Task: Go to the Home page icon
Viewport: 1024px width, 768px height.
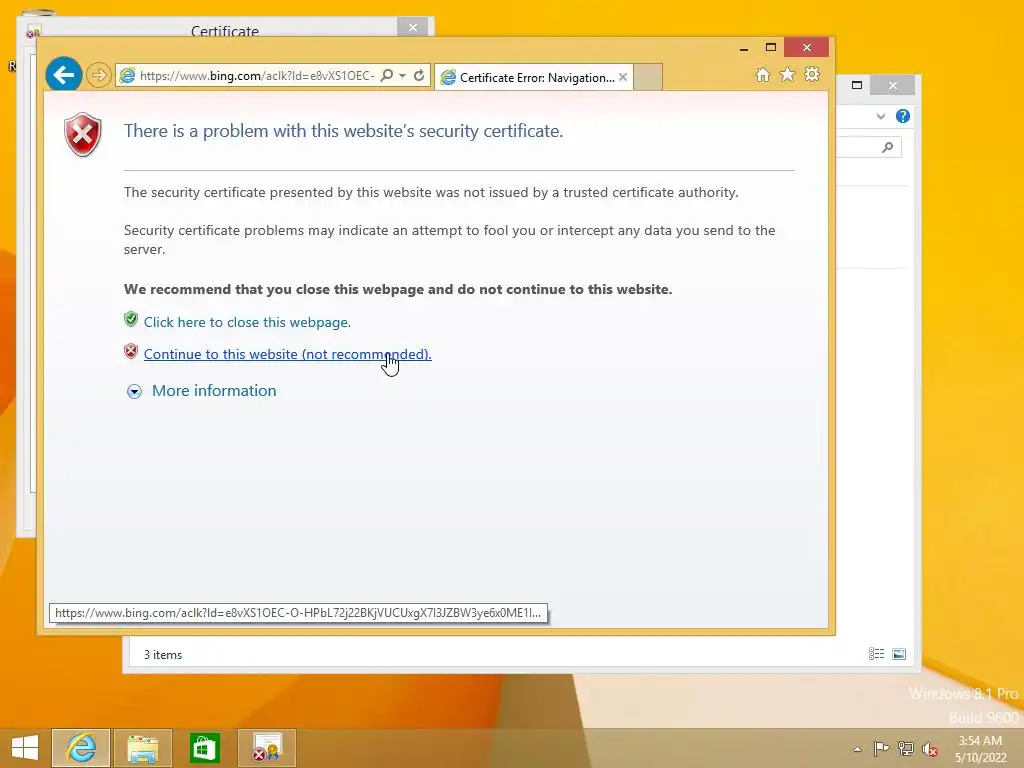Action: pos(763,74)
